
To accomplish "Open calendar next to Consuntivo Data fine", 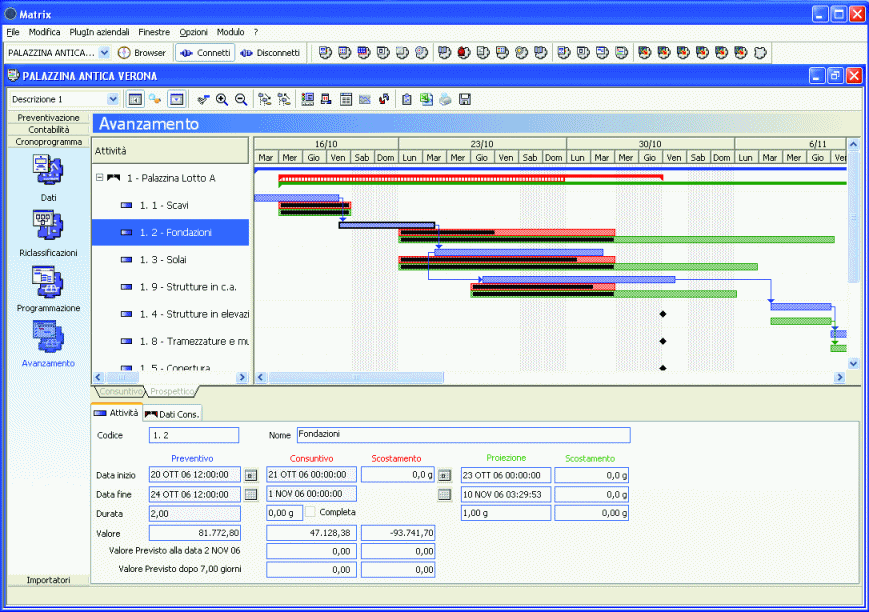I will (x=444, y=494).
